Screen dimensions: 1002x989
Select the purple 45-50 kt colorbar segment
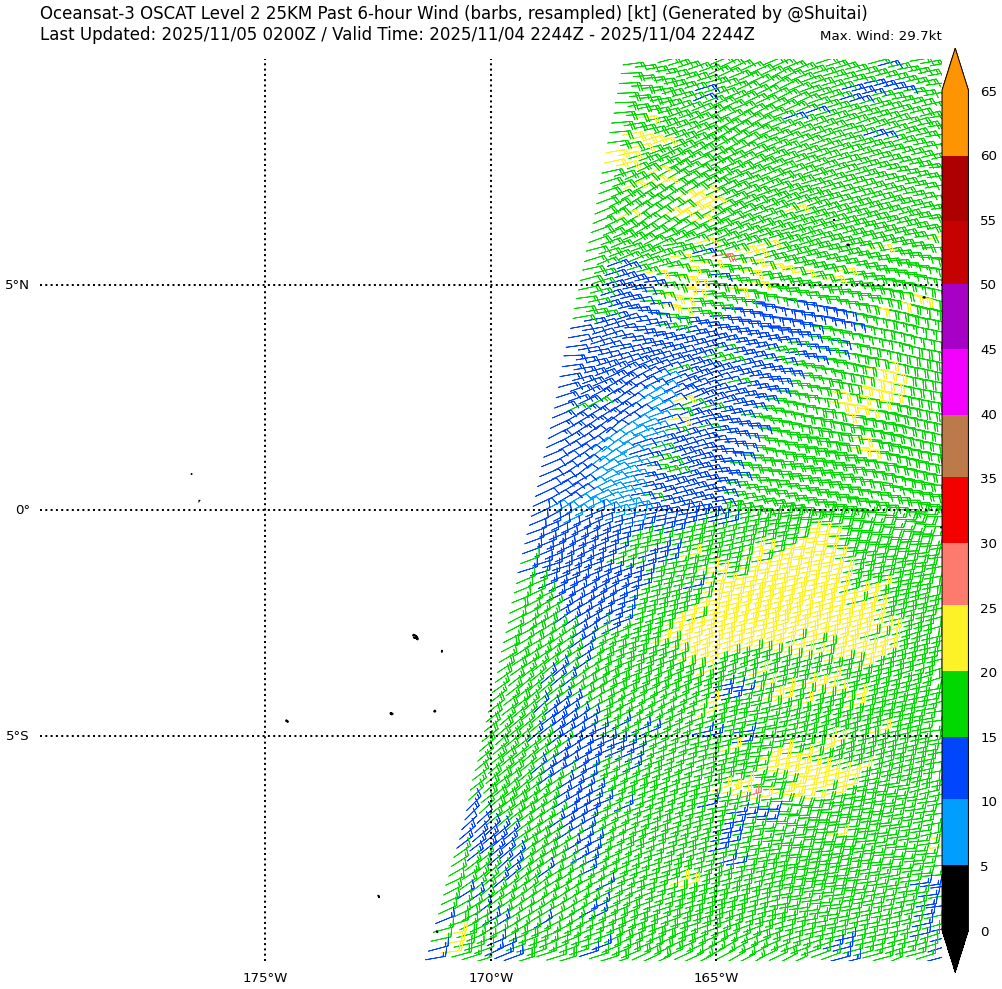pyautogui.click(x=955, y=317)
